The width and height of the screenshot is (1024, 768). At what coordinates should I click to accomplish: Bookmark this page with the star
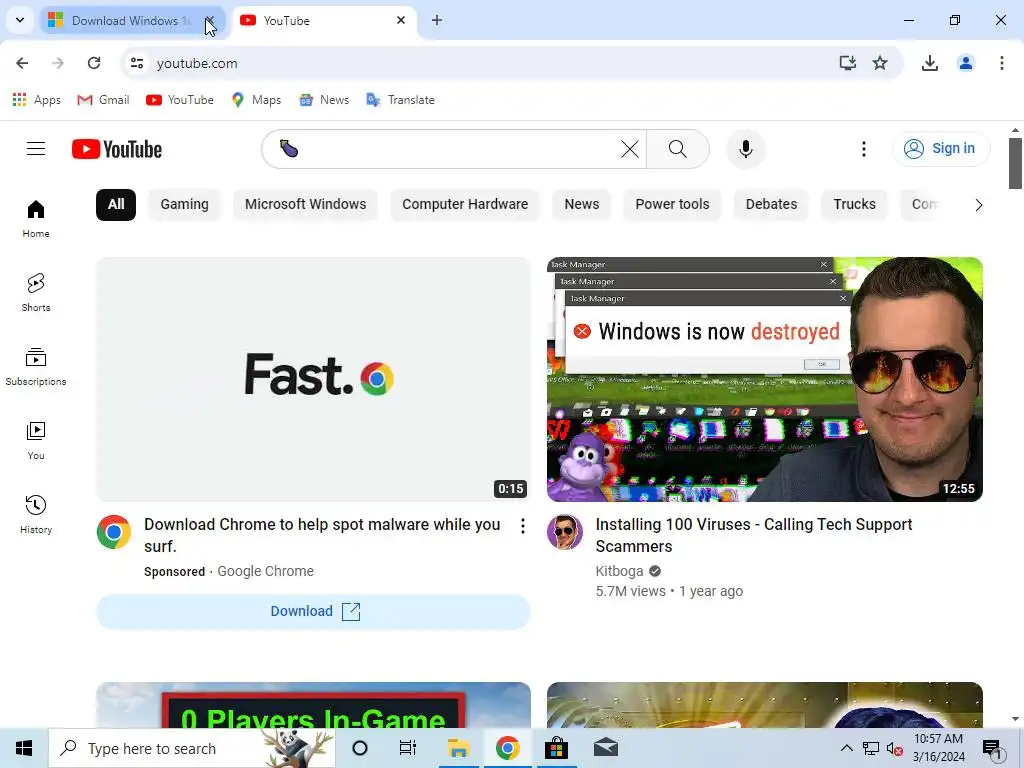tap(880, 63)
